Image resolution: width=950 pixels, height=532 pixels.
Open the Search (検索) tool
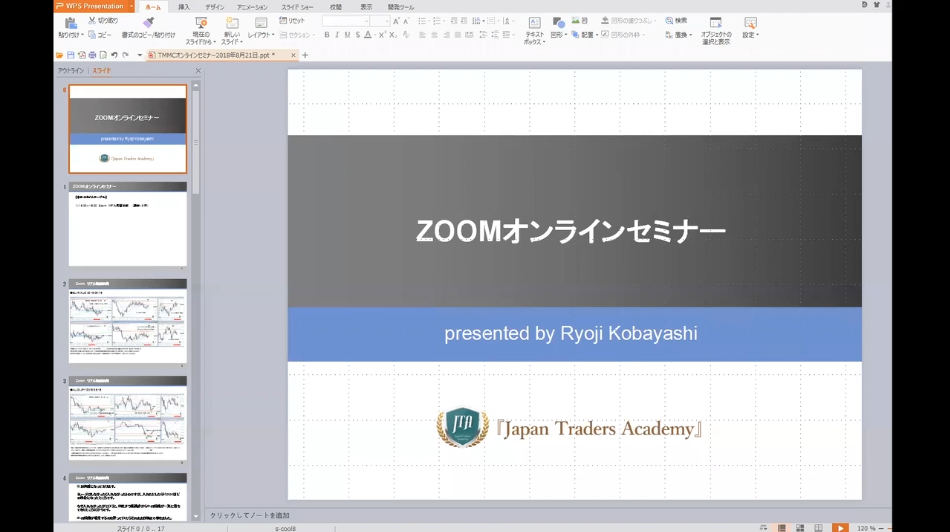click(676, 20)
